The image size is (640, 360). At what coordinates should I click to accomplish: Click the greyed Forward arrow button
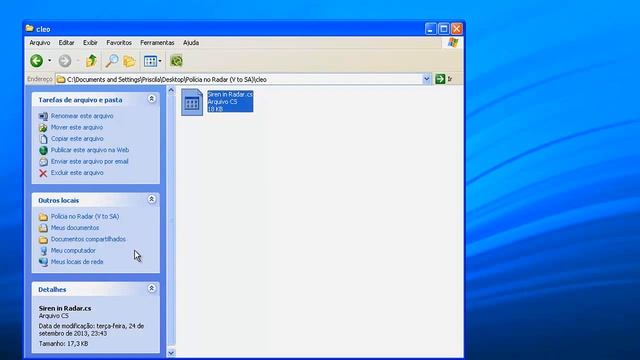(64, 61)
